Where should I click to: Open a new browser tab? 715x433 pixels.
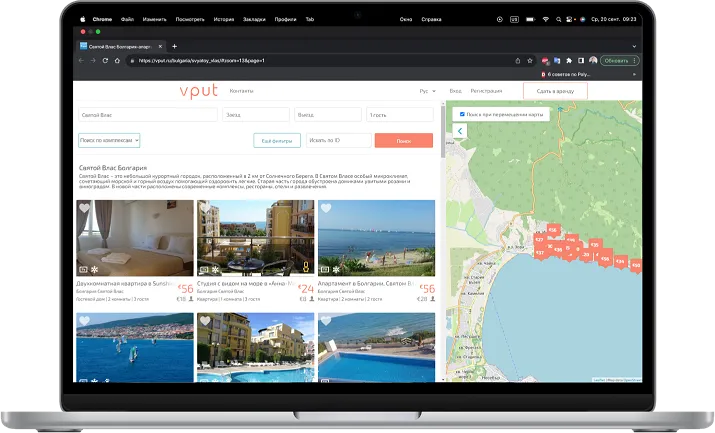point(174,46)
